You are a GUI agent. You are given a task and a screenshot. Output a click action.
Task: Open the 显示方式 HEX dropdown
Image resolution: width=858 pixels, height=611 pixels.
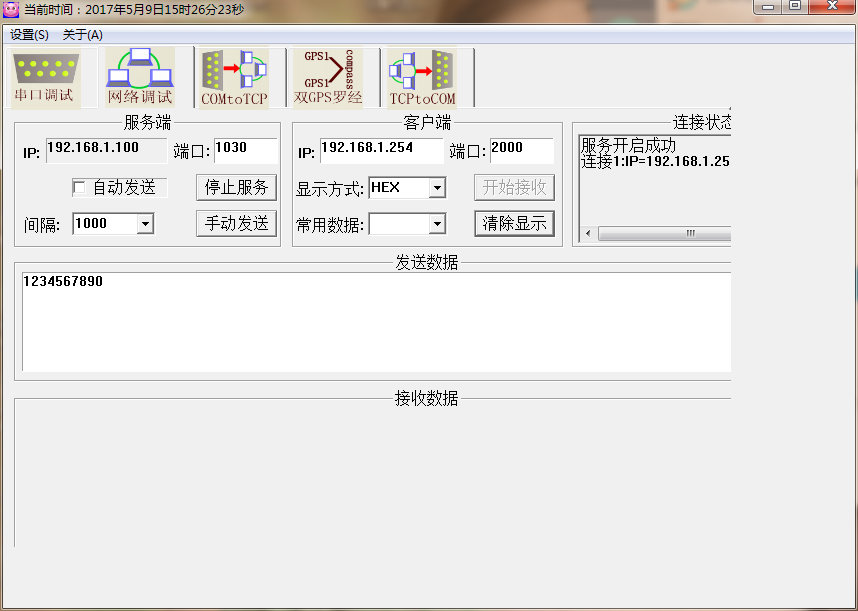click(x=437, y=188)
